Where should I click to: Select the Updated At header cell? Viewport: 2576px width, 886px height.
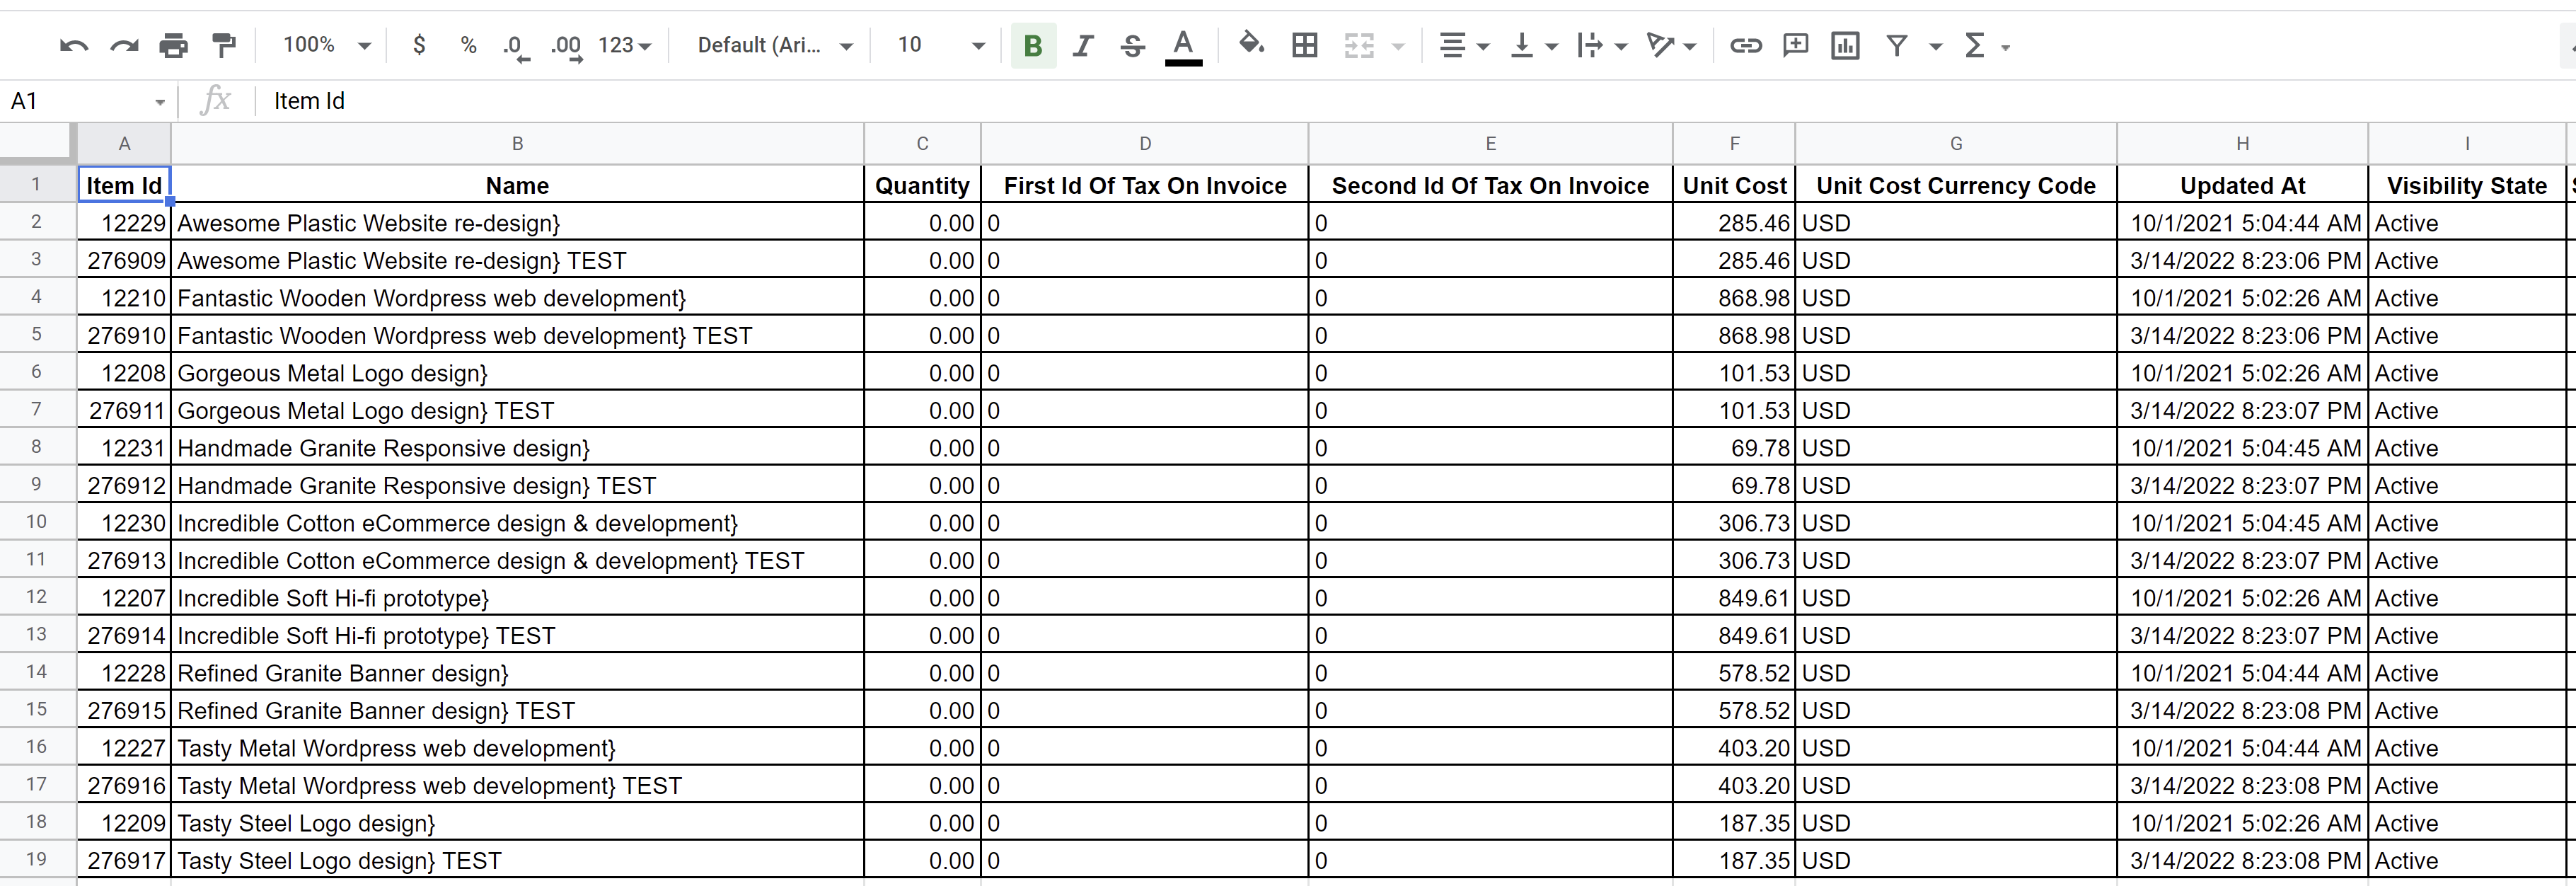[2242, 185]
